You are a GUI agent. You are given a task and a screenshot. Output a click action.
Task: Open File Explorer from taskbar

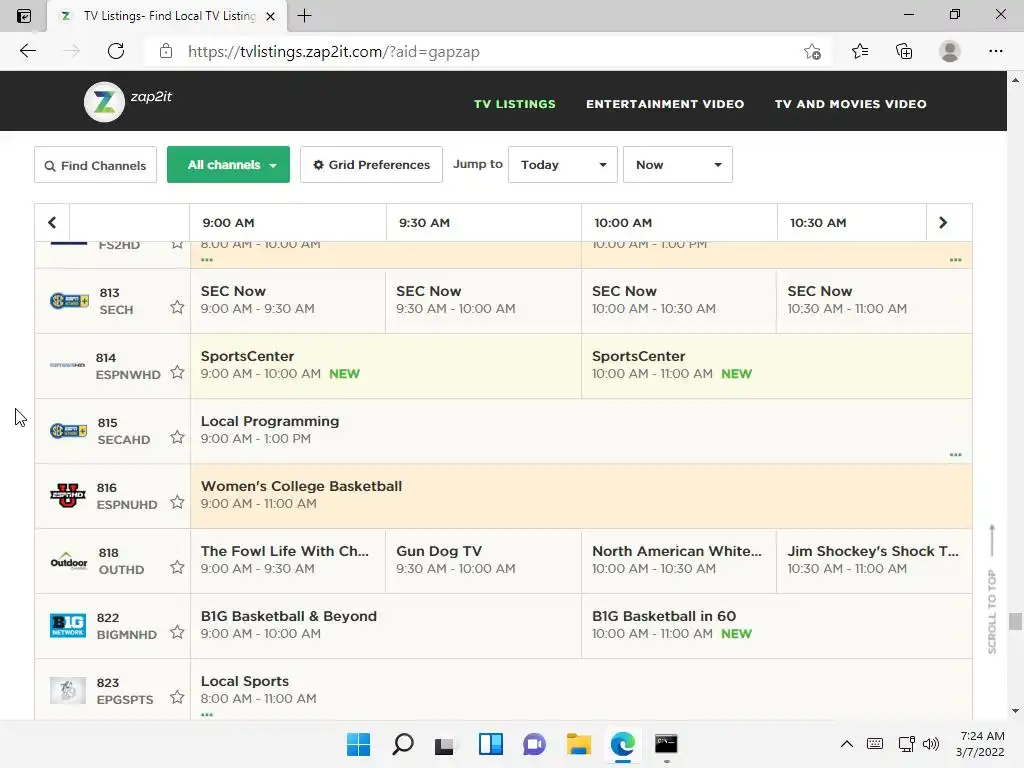pos(579,744)
